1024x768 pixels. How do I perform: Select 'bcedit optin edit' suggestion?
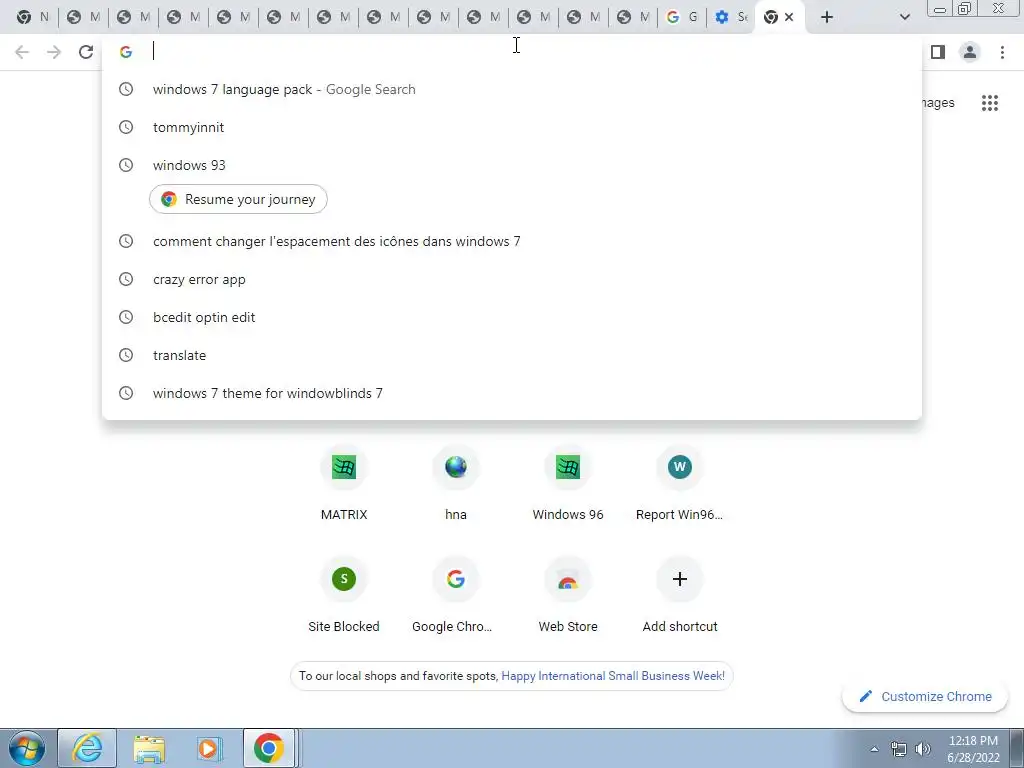point(512,317)
